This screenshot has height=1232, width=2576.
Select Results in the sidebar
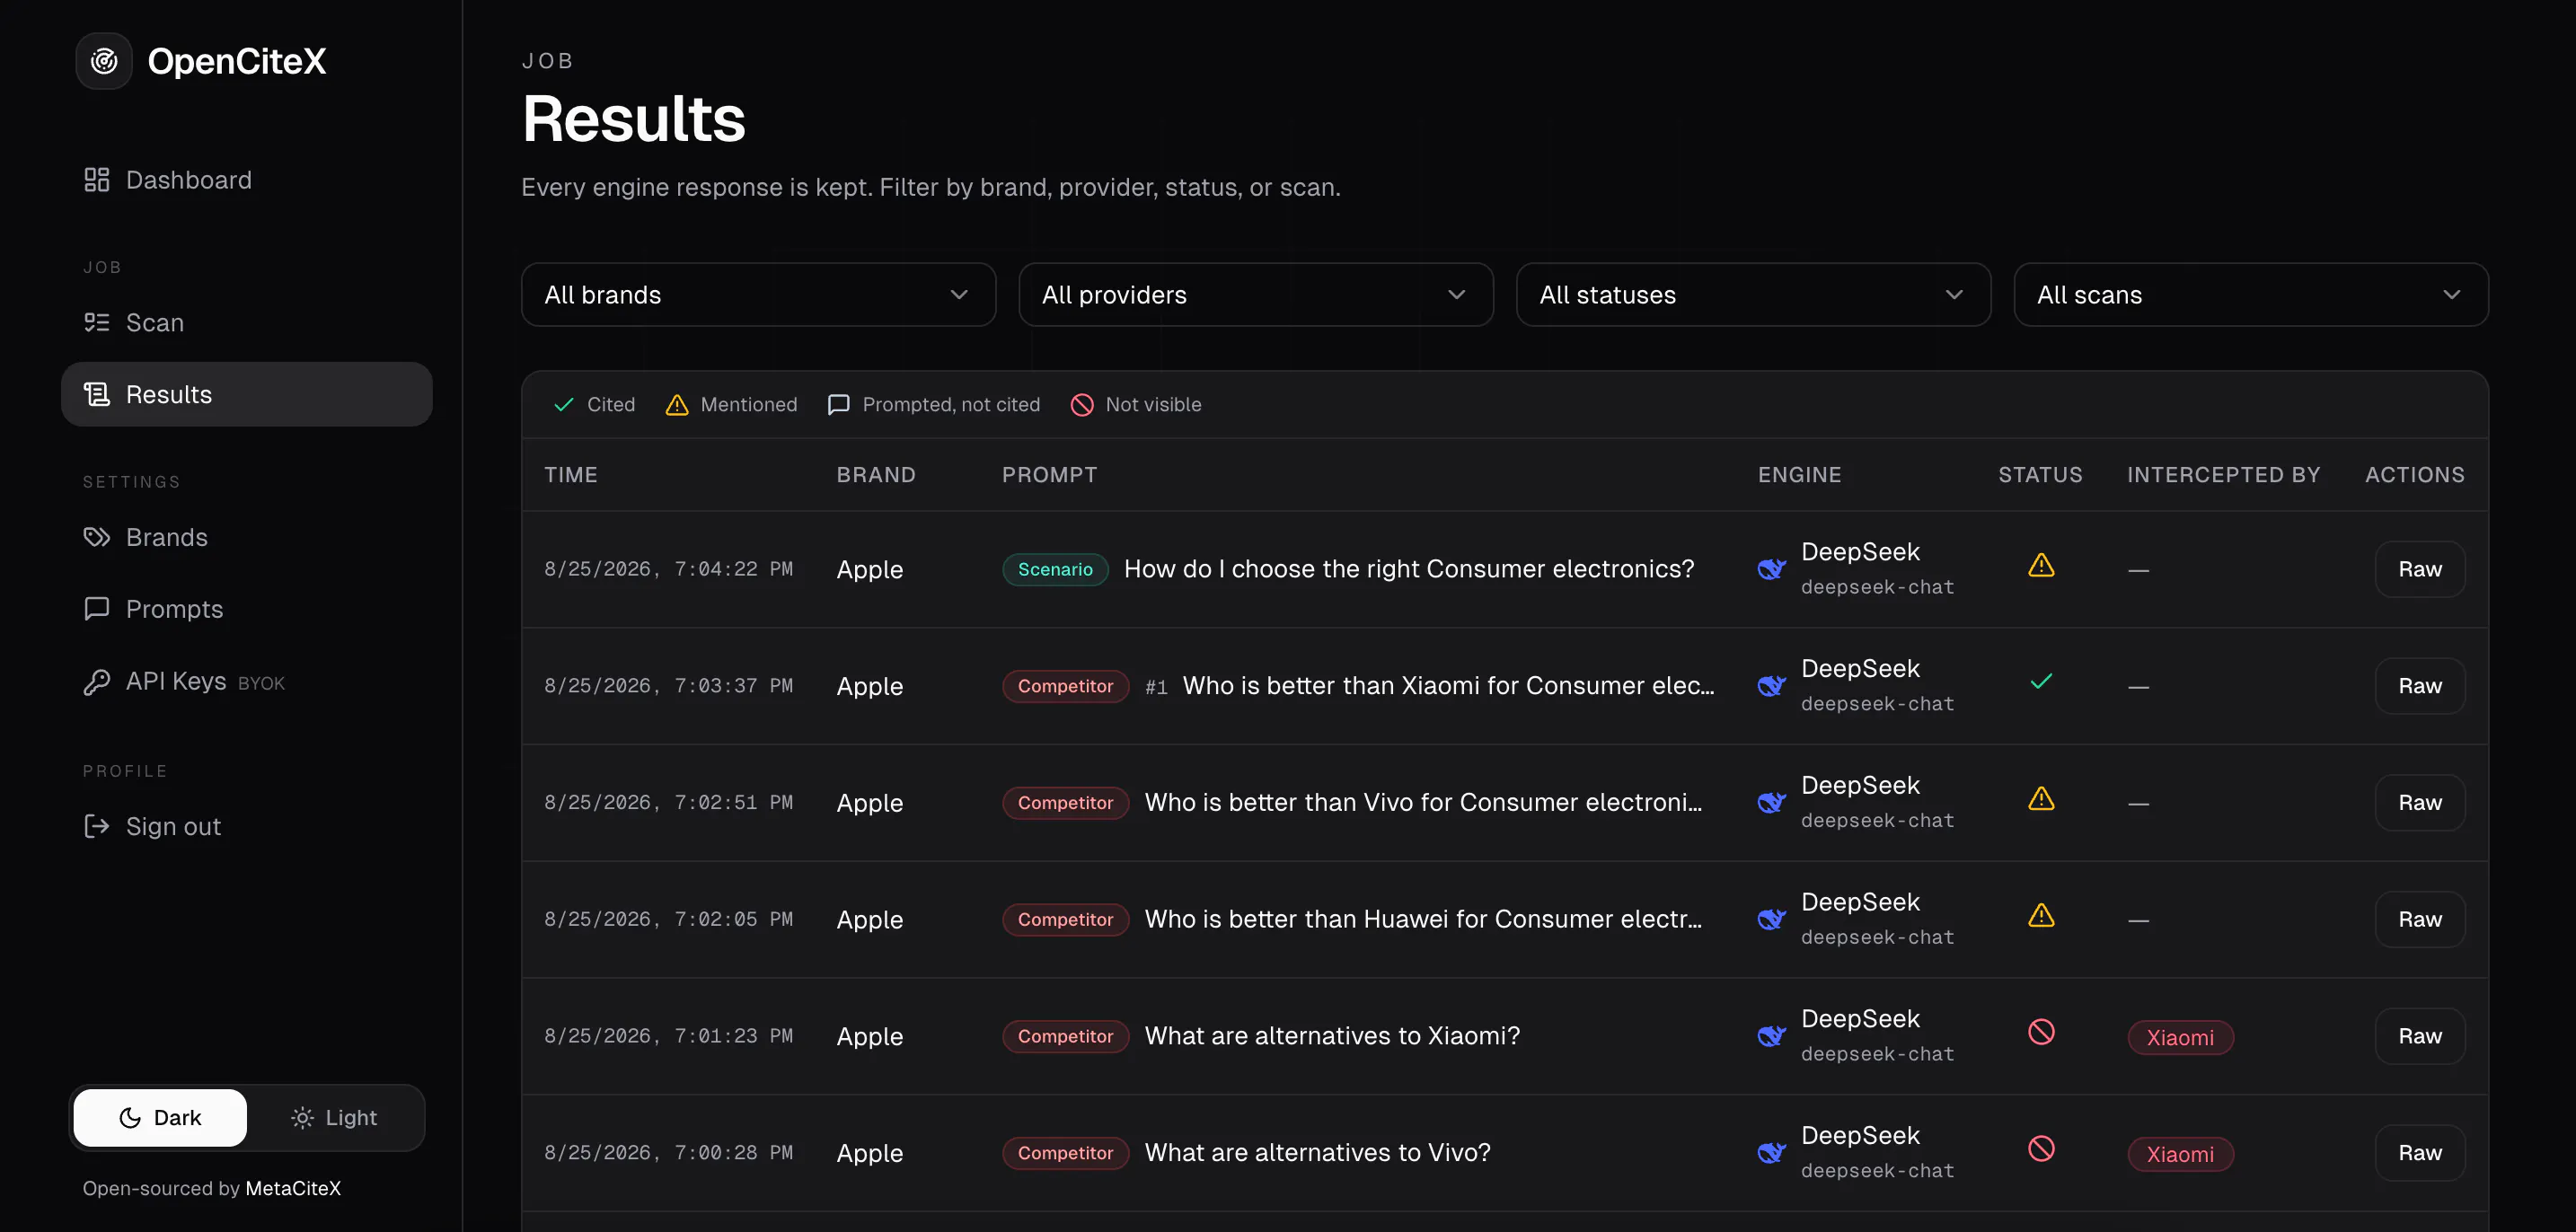pos(247,394)
